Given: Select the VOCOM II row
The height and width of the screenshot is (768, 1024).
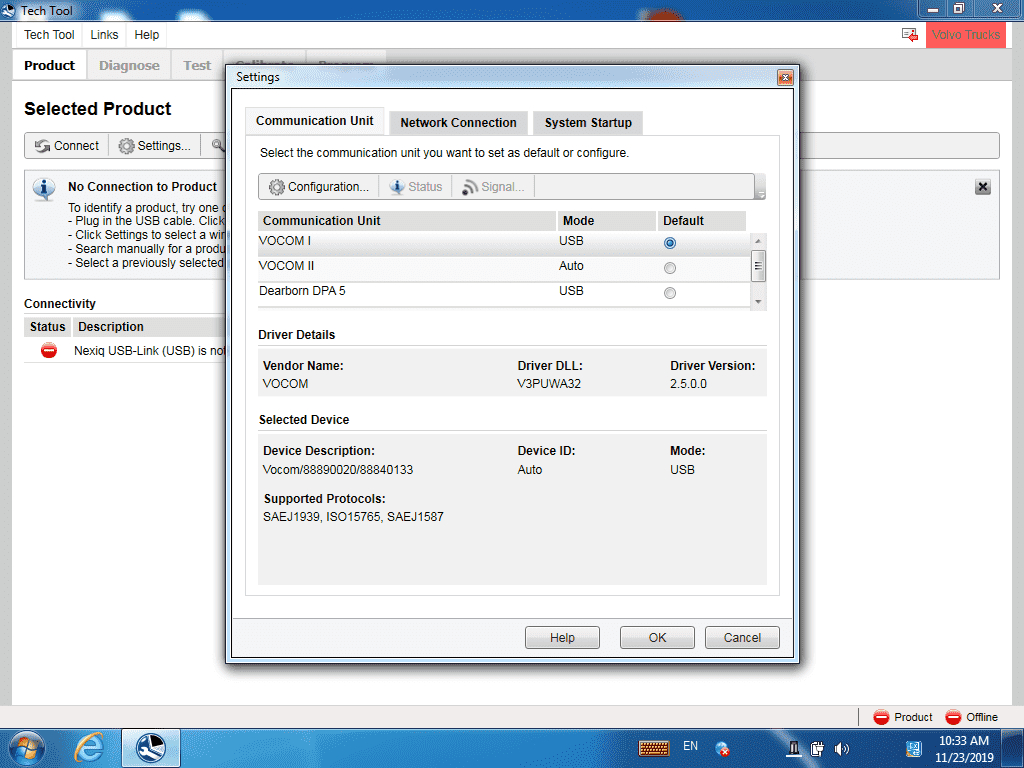Looking at the screenshot, I should (504, 268).
